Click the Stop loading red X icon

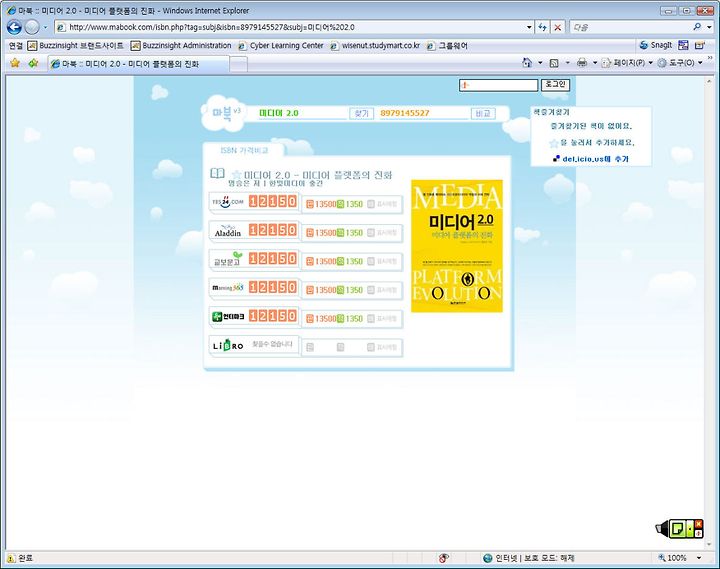coord(557,28)
